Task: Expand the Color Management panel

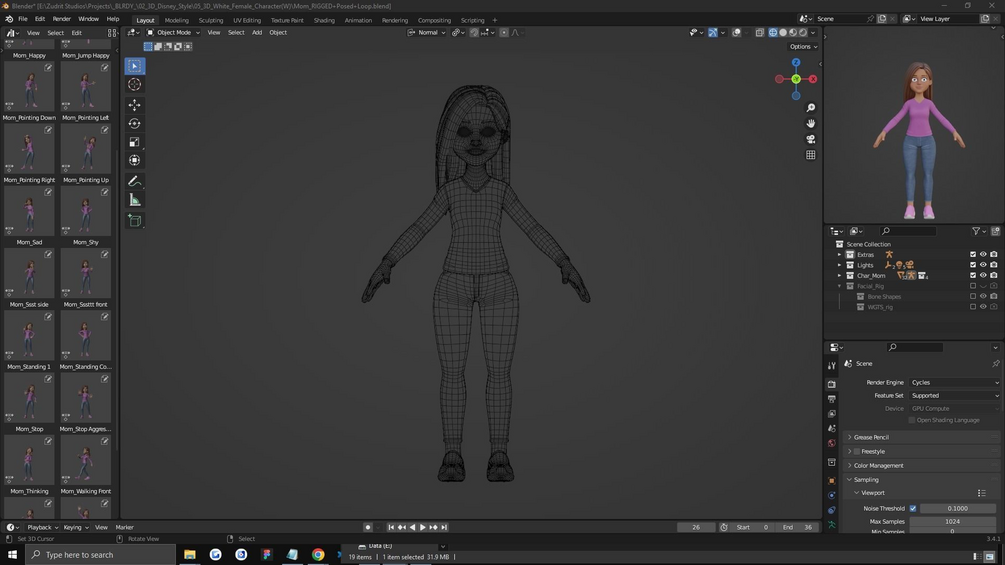Action: pos(878,465)
